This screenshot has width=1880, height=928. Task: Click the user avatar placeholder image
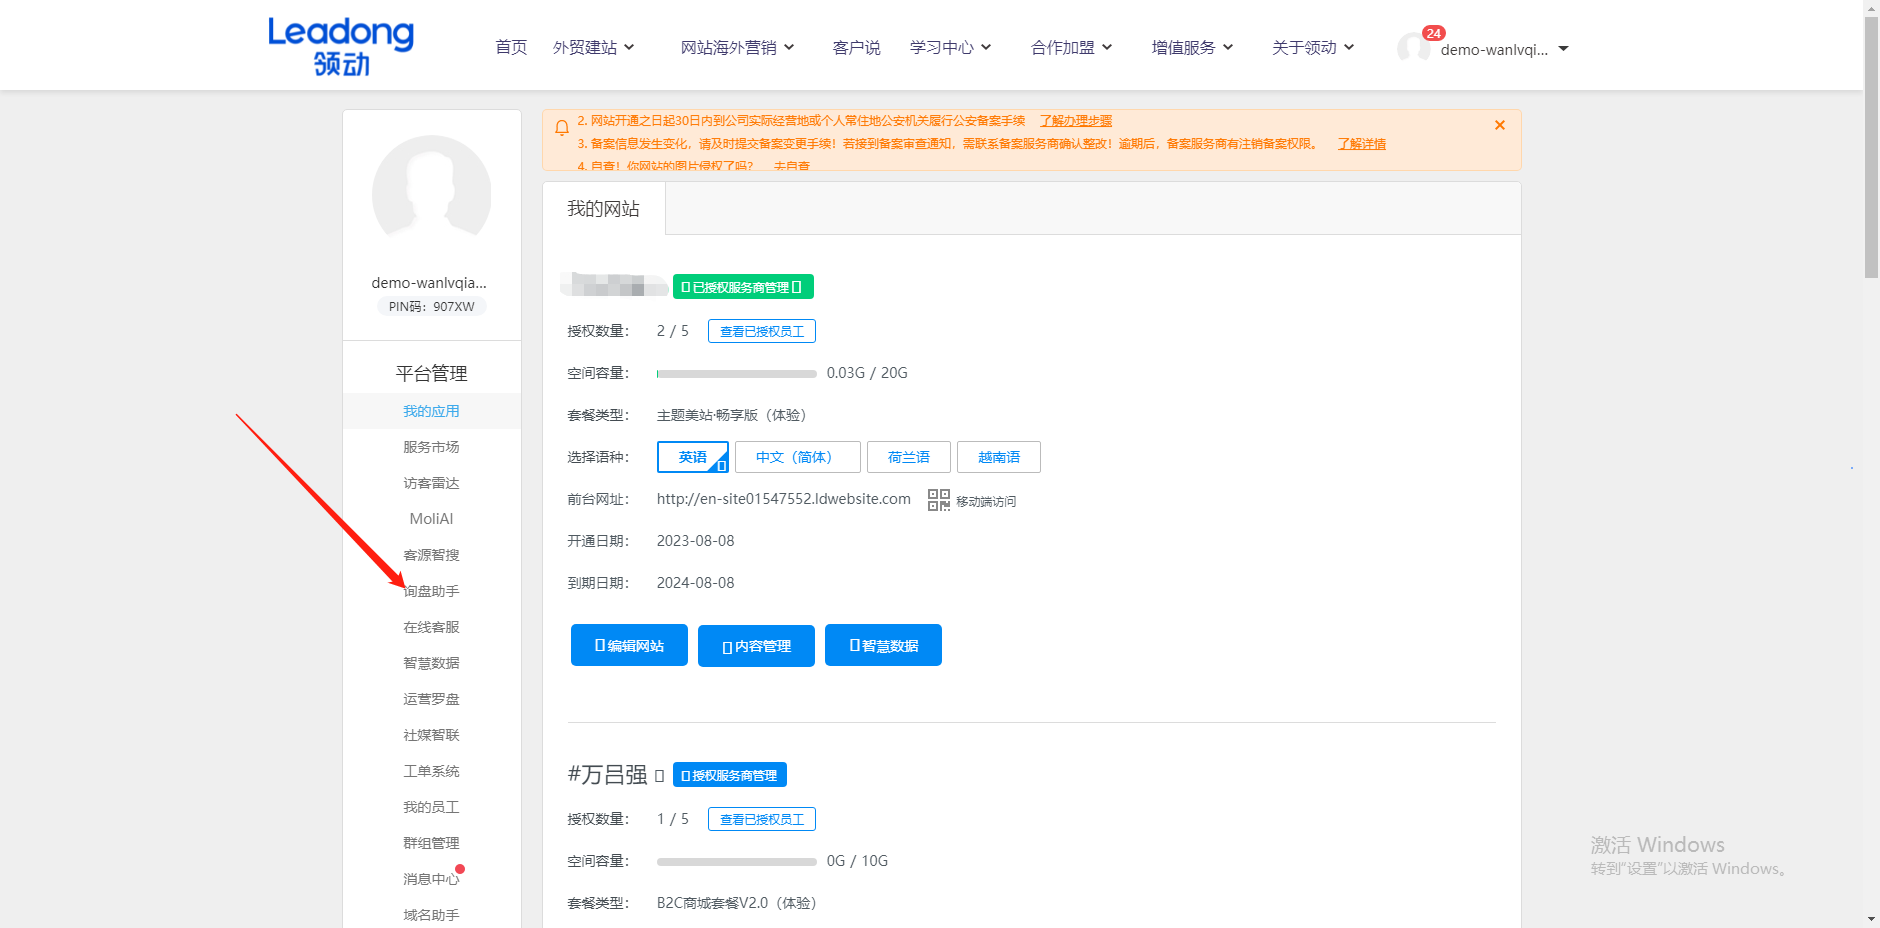(x=431, y=191)
